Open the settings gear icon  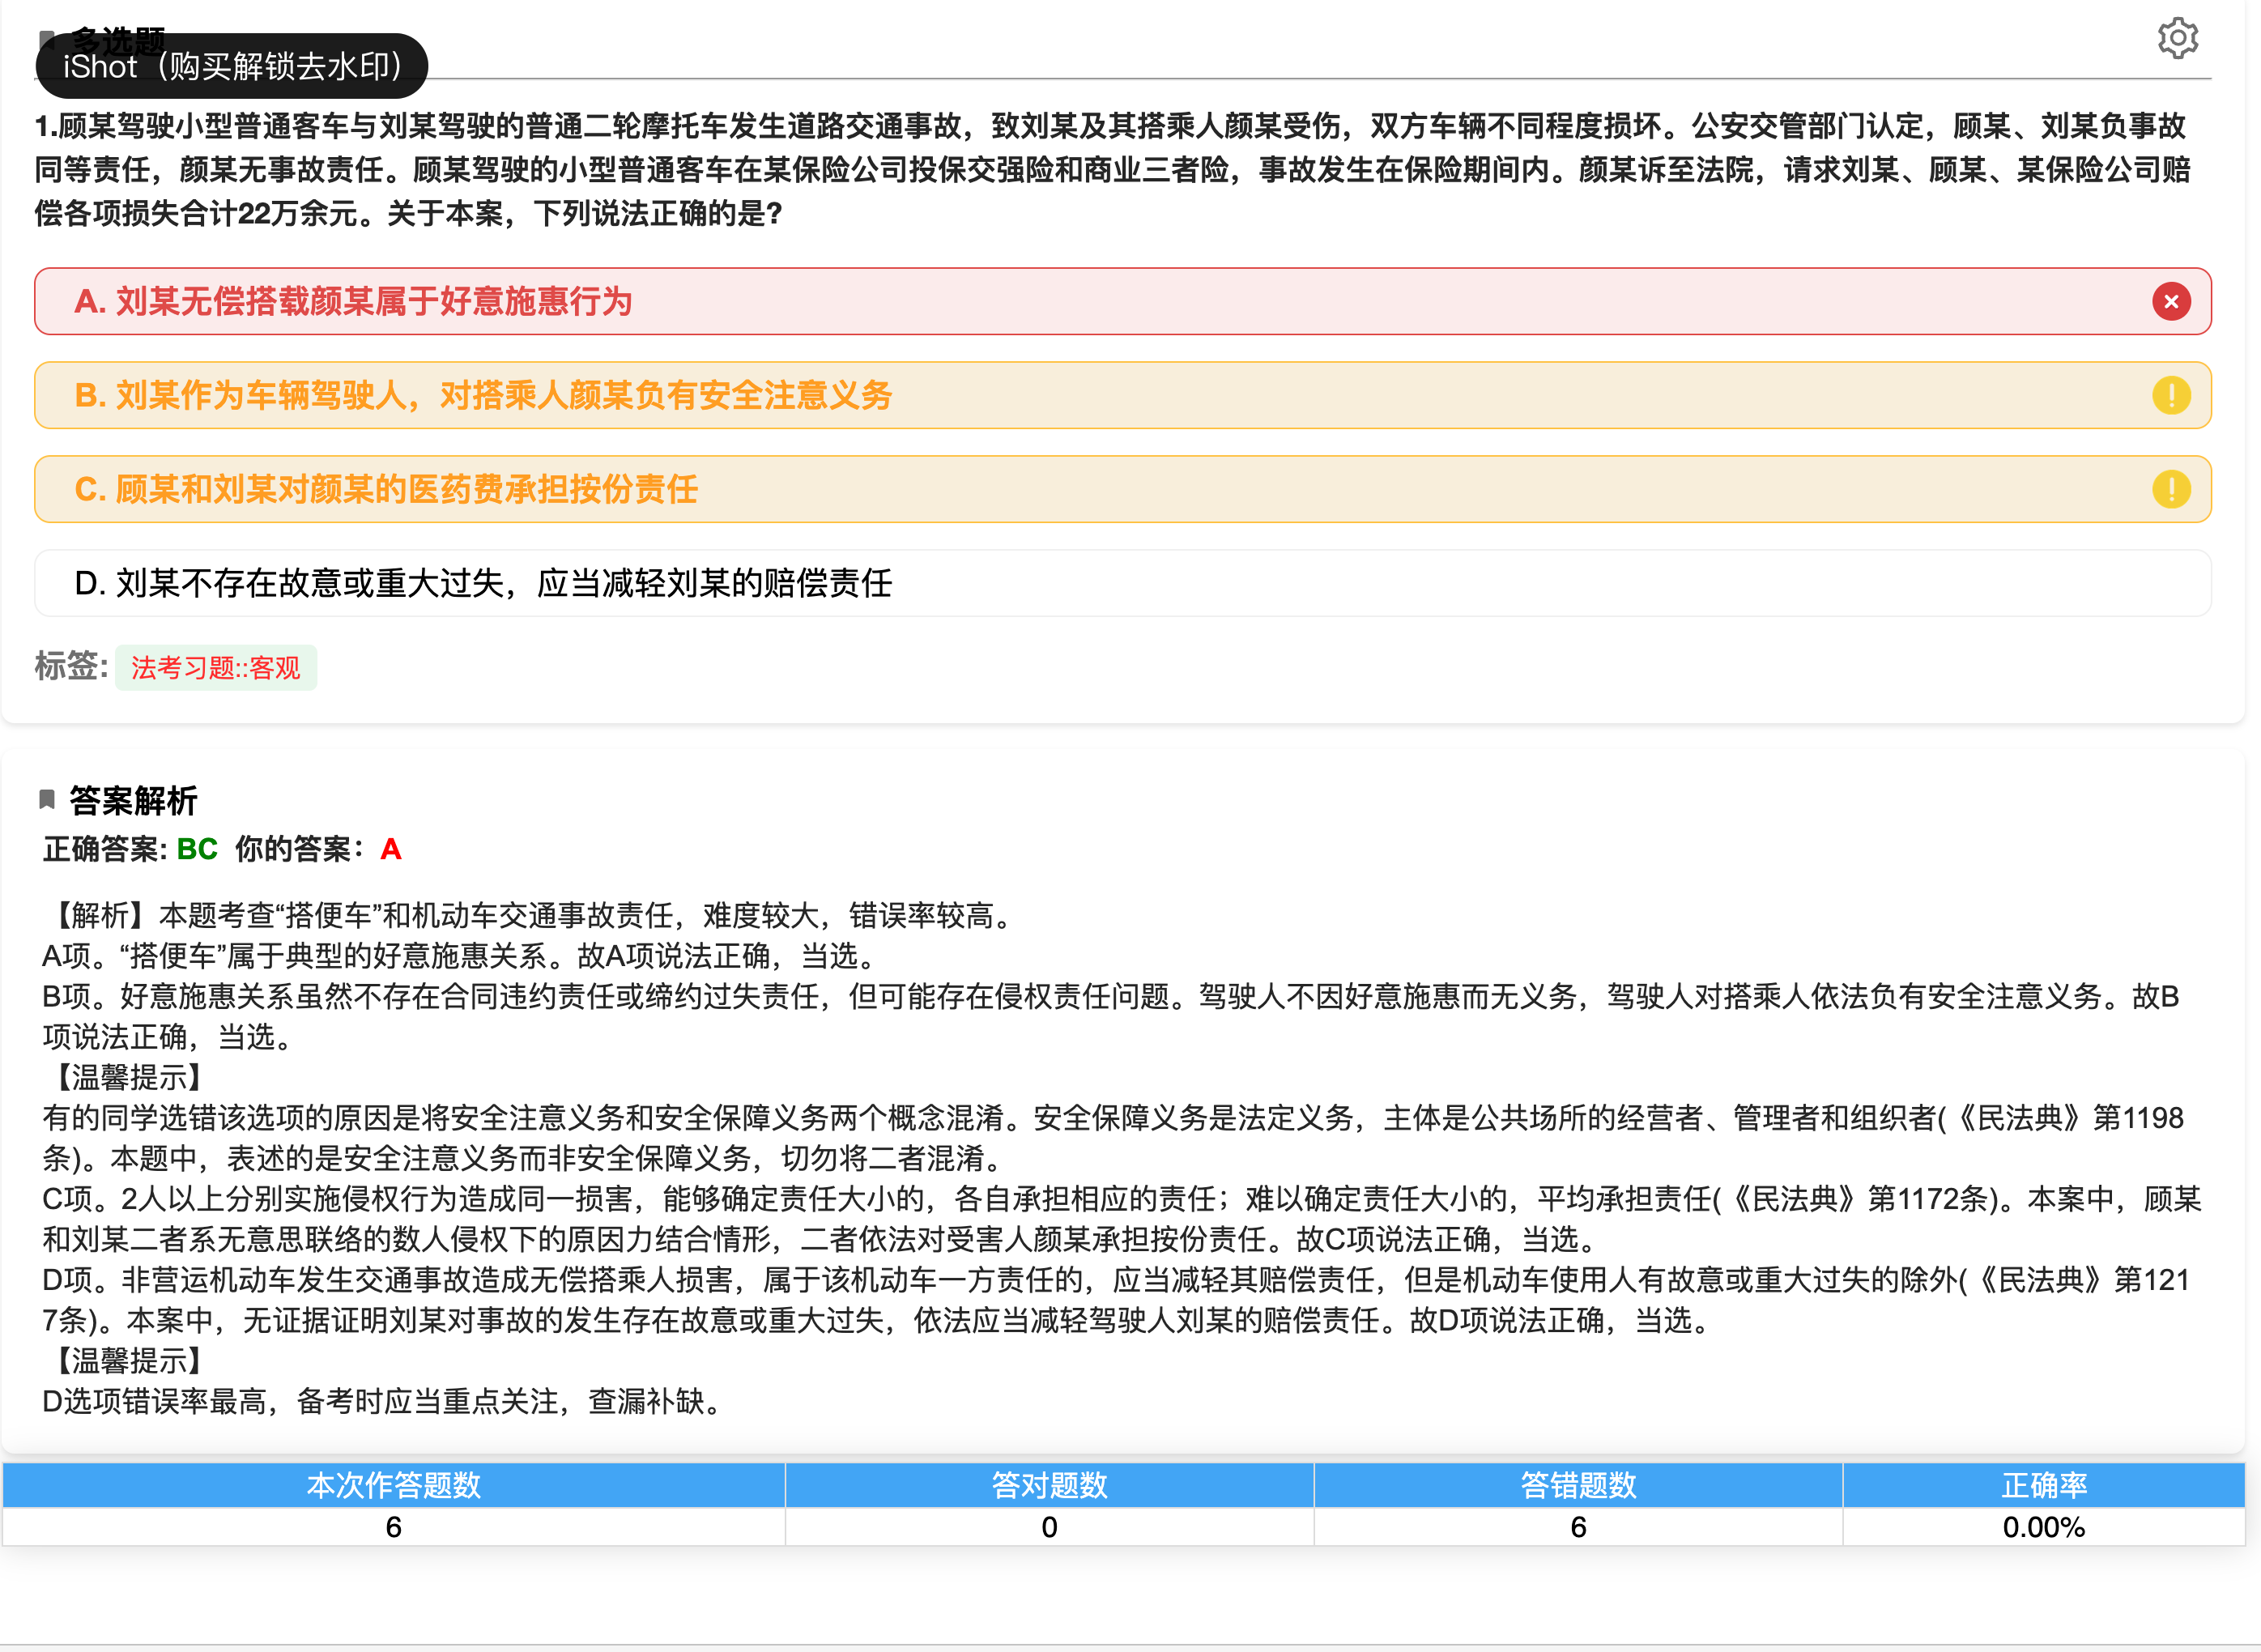pos(2177,39)
